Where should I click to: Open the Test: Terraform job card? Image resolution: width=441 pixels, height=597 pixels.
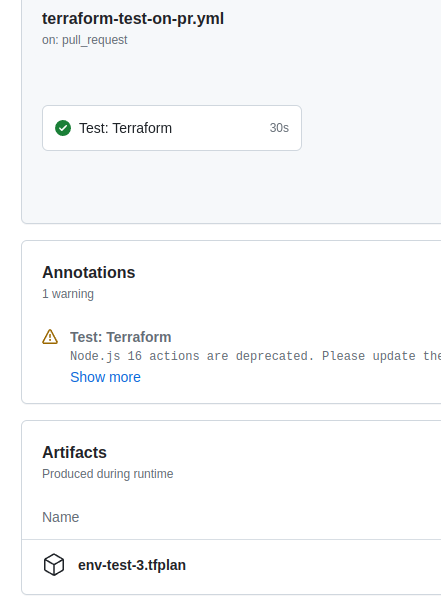pos(172,128)
